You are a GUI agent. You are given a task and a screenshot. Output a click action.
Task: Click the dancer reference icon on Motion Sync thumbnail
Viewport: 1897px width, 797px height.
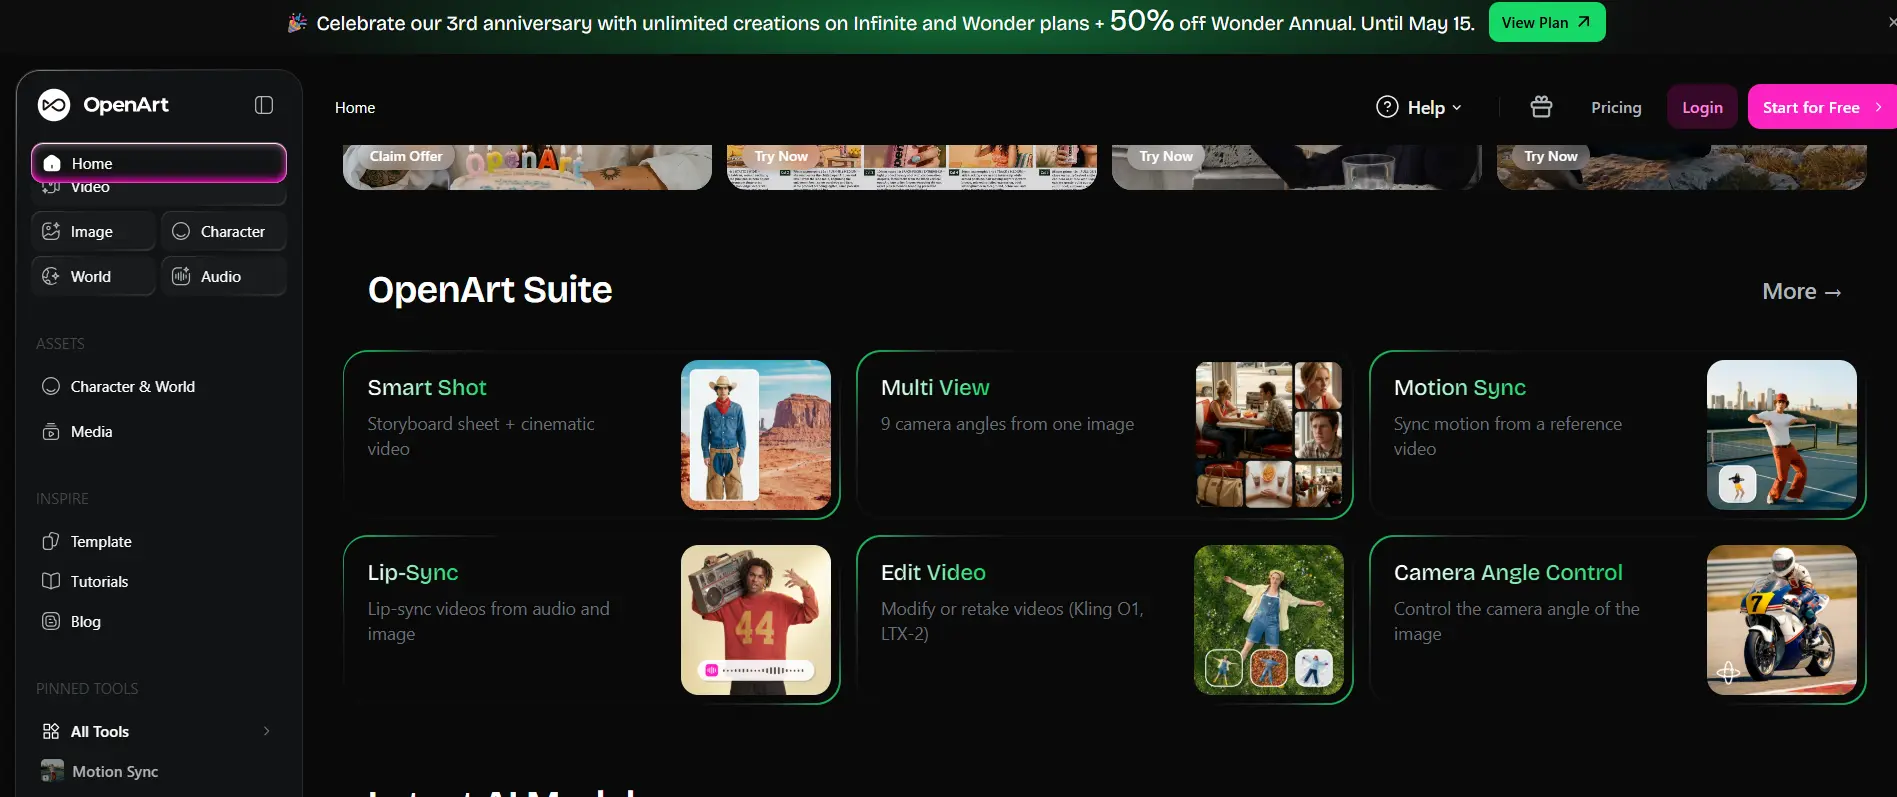1737,484
